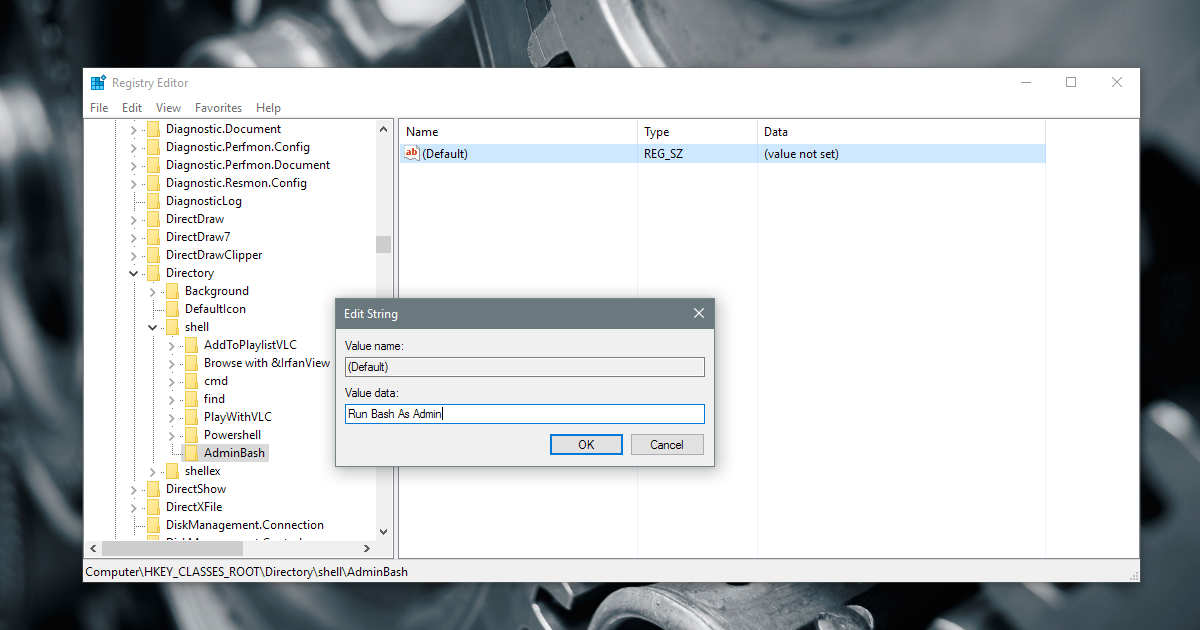Click the DirectDraw7 folder icon
Screen dimensions: 1200x630
(152, 237)
